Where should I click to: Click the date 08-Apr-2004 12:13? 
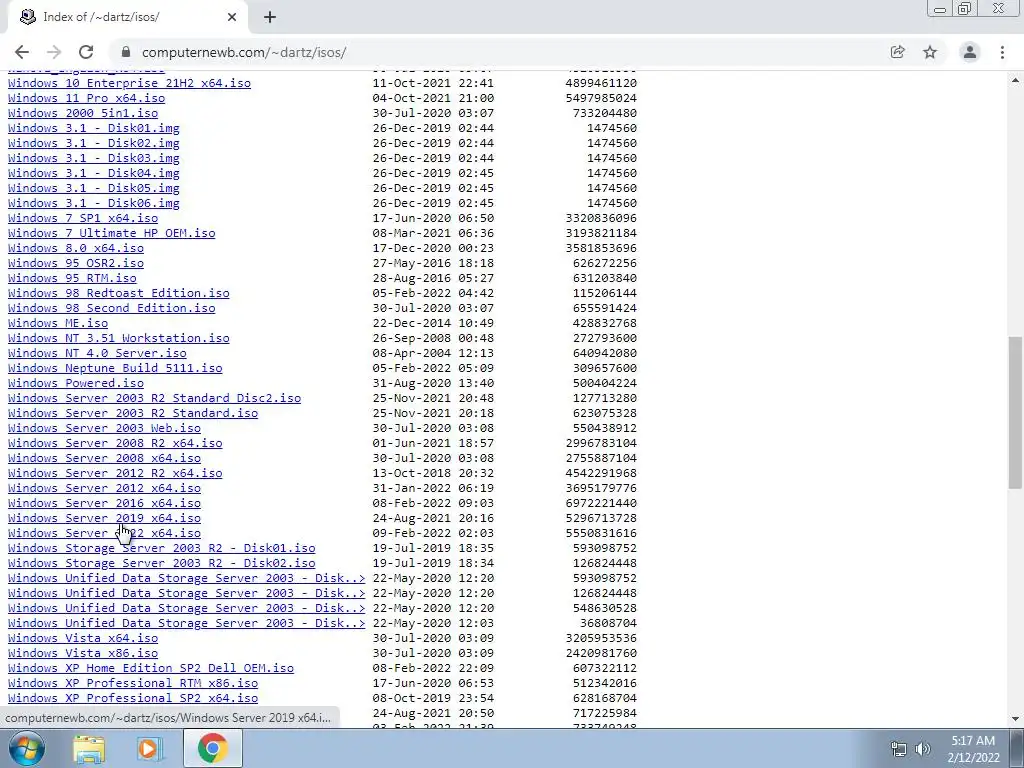click(433, 353)
